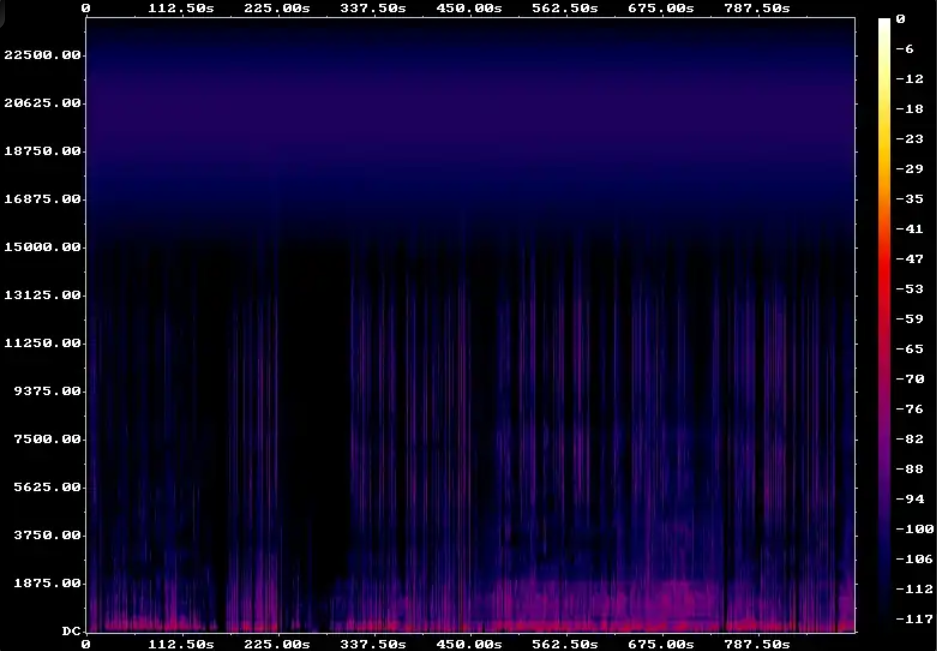Click the -29 color scale label

click(910, 169)
